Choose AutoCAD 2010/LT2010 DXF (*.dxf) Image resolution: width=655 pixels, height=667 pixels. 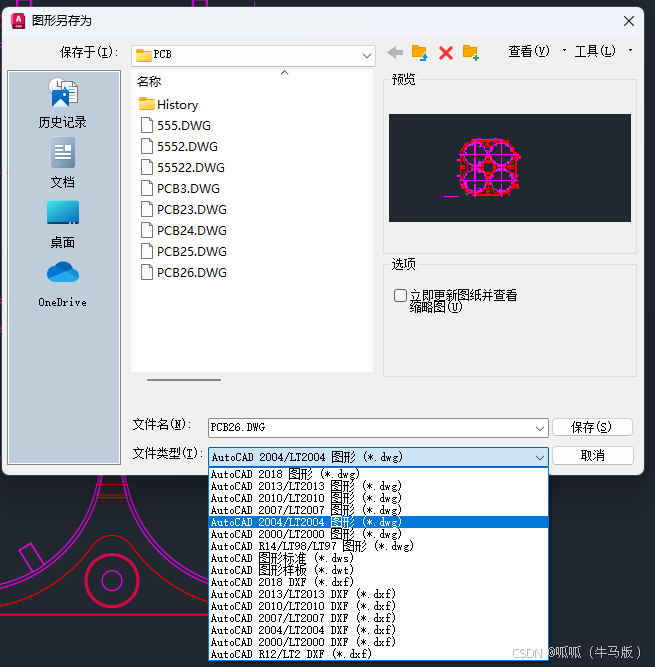click(x=378, y=606)
